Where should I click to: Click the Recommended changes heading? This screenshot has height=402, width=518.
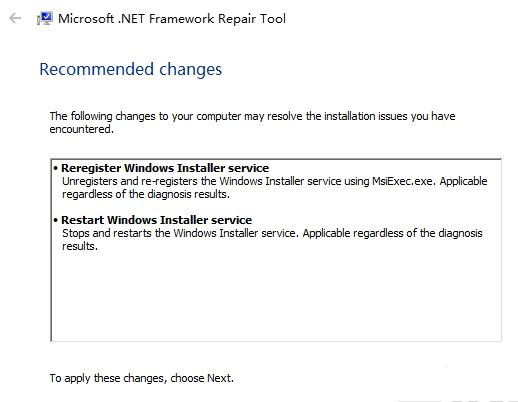pos(130,69)
